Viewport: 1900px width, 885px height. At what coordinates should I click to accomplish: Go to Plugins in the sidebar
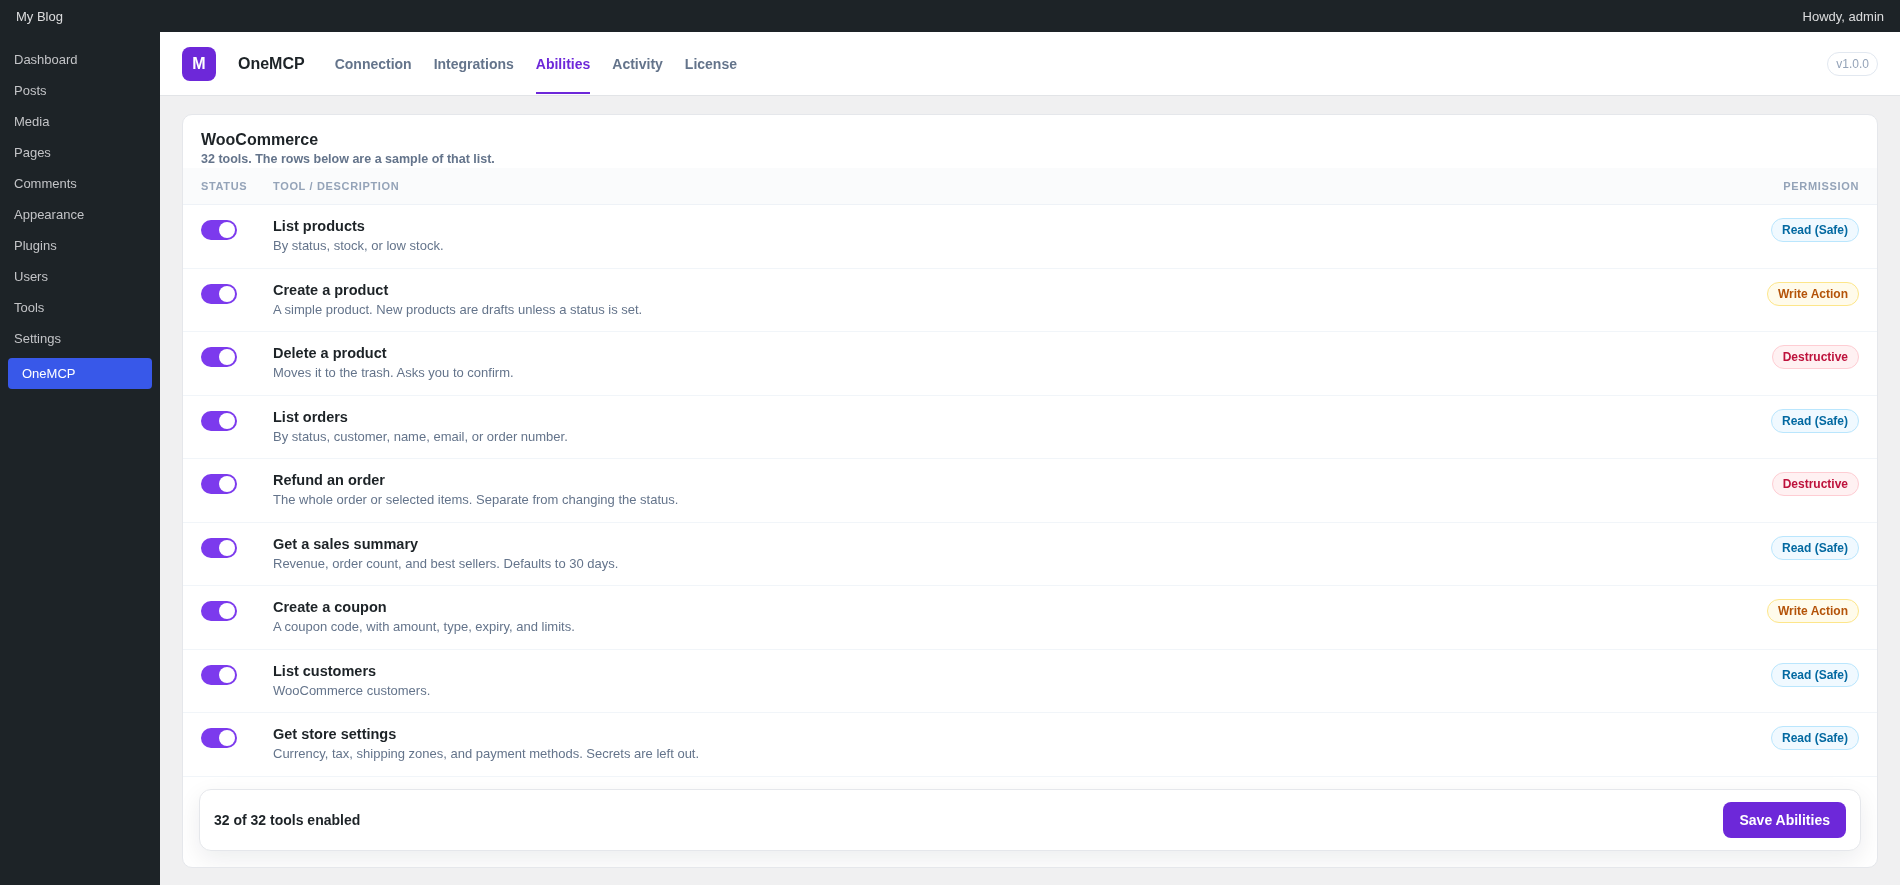(80, 245)
